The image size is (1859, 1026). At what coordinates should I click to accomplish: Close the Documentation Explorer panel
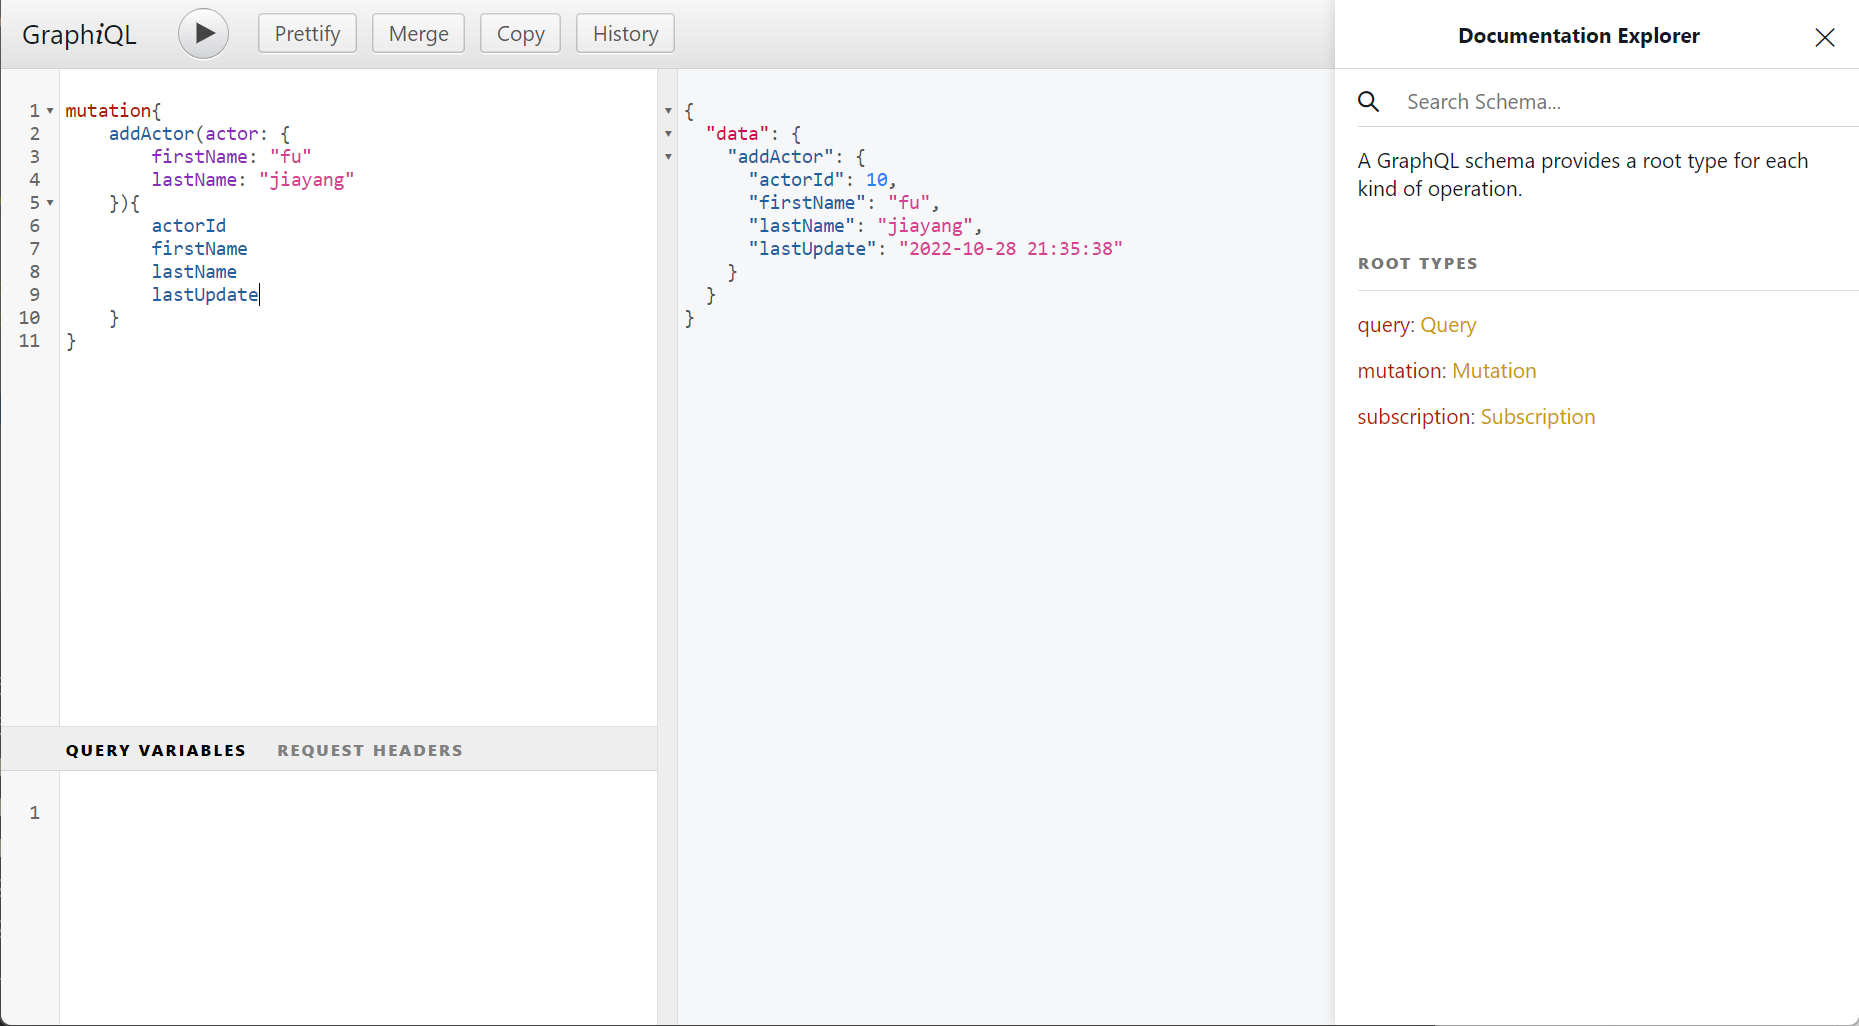[x=1824, y=37]
